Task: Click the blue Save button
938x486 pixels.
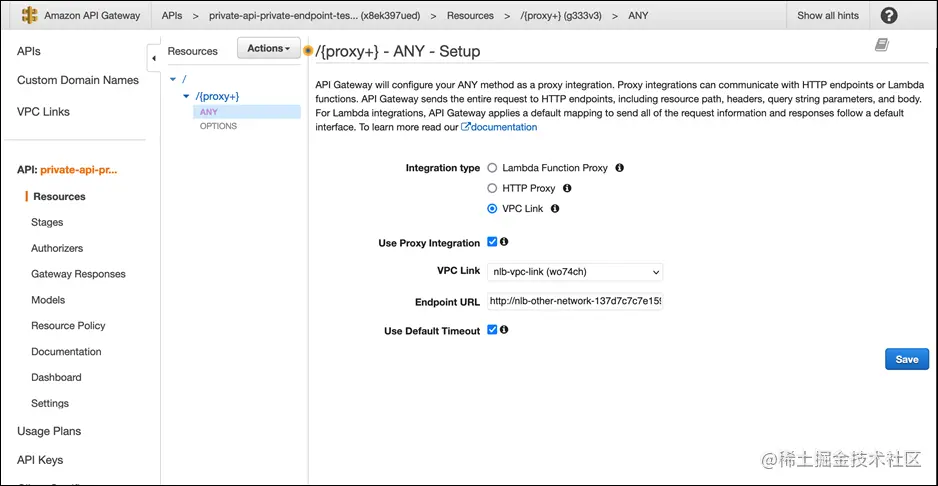Action: (x=907, y=359)
